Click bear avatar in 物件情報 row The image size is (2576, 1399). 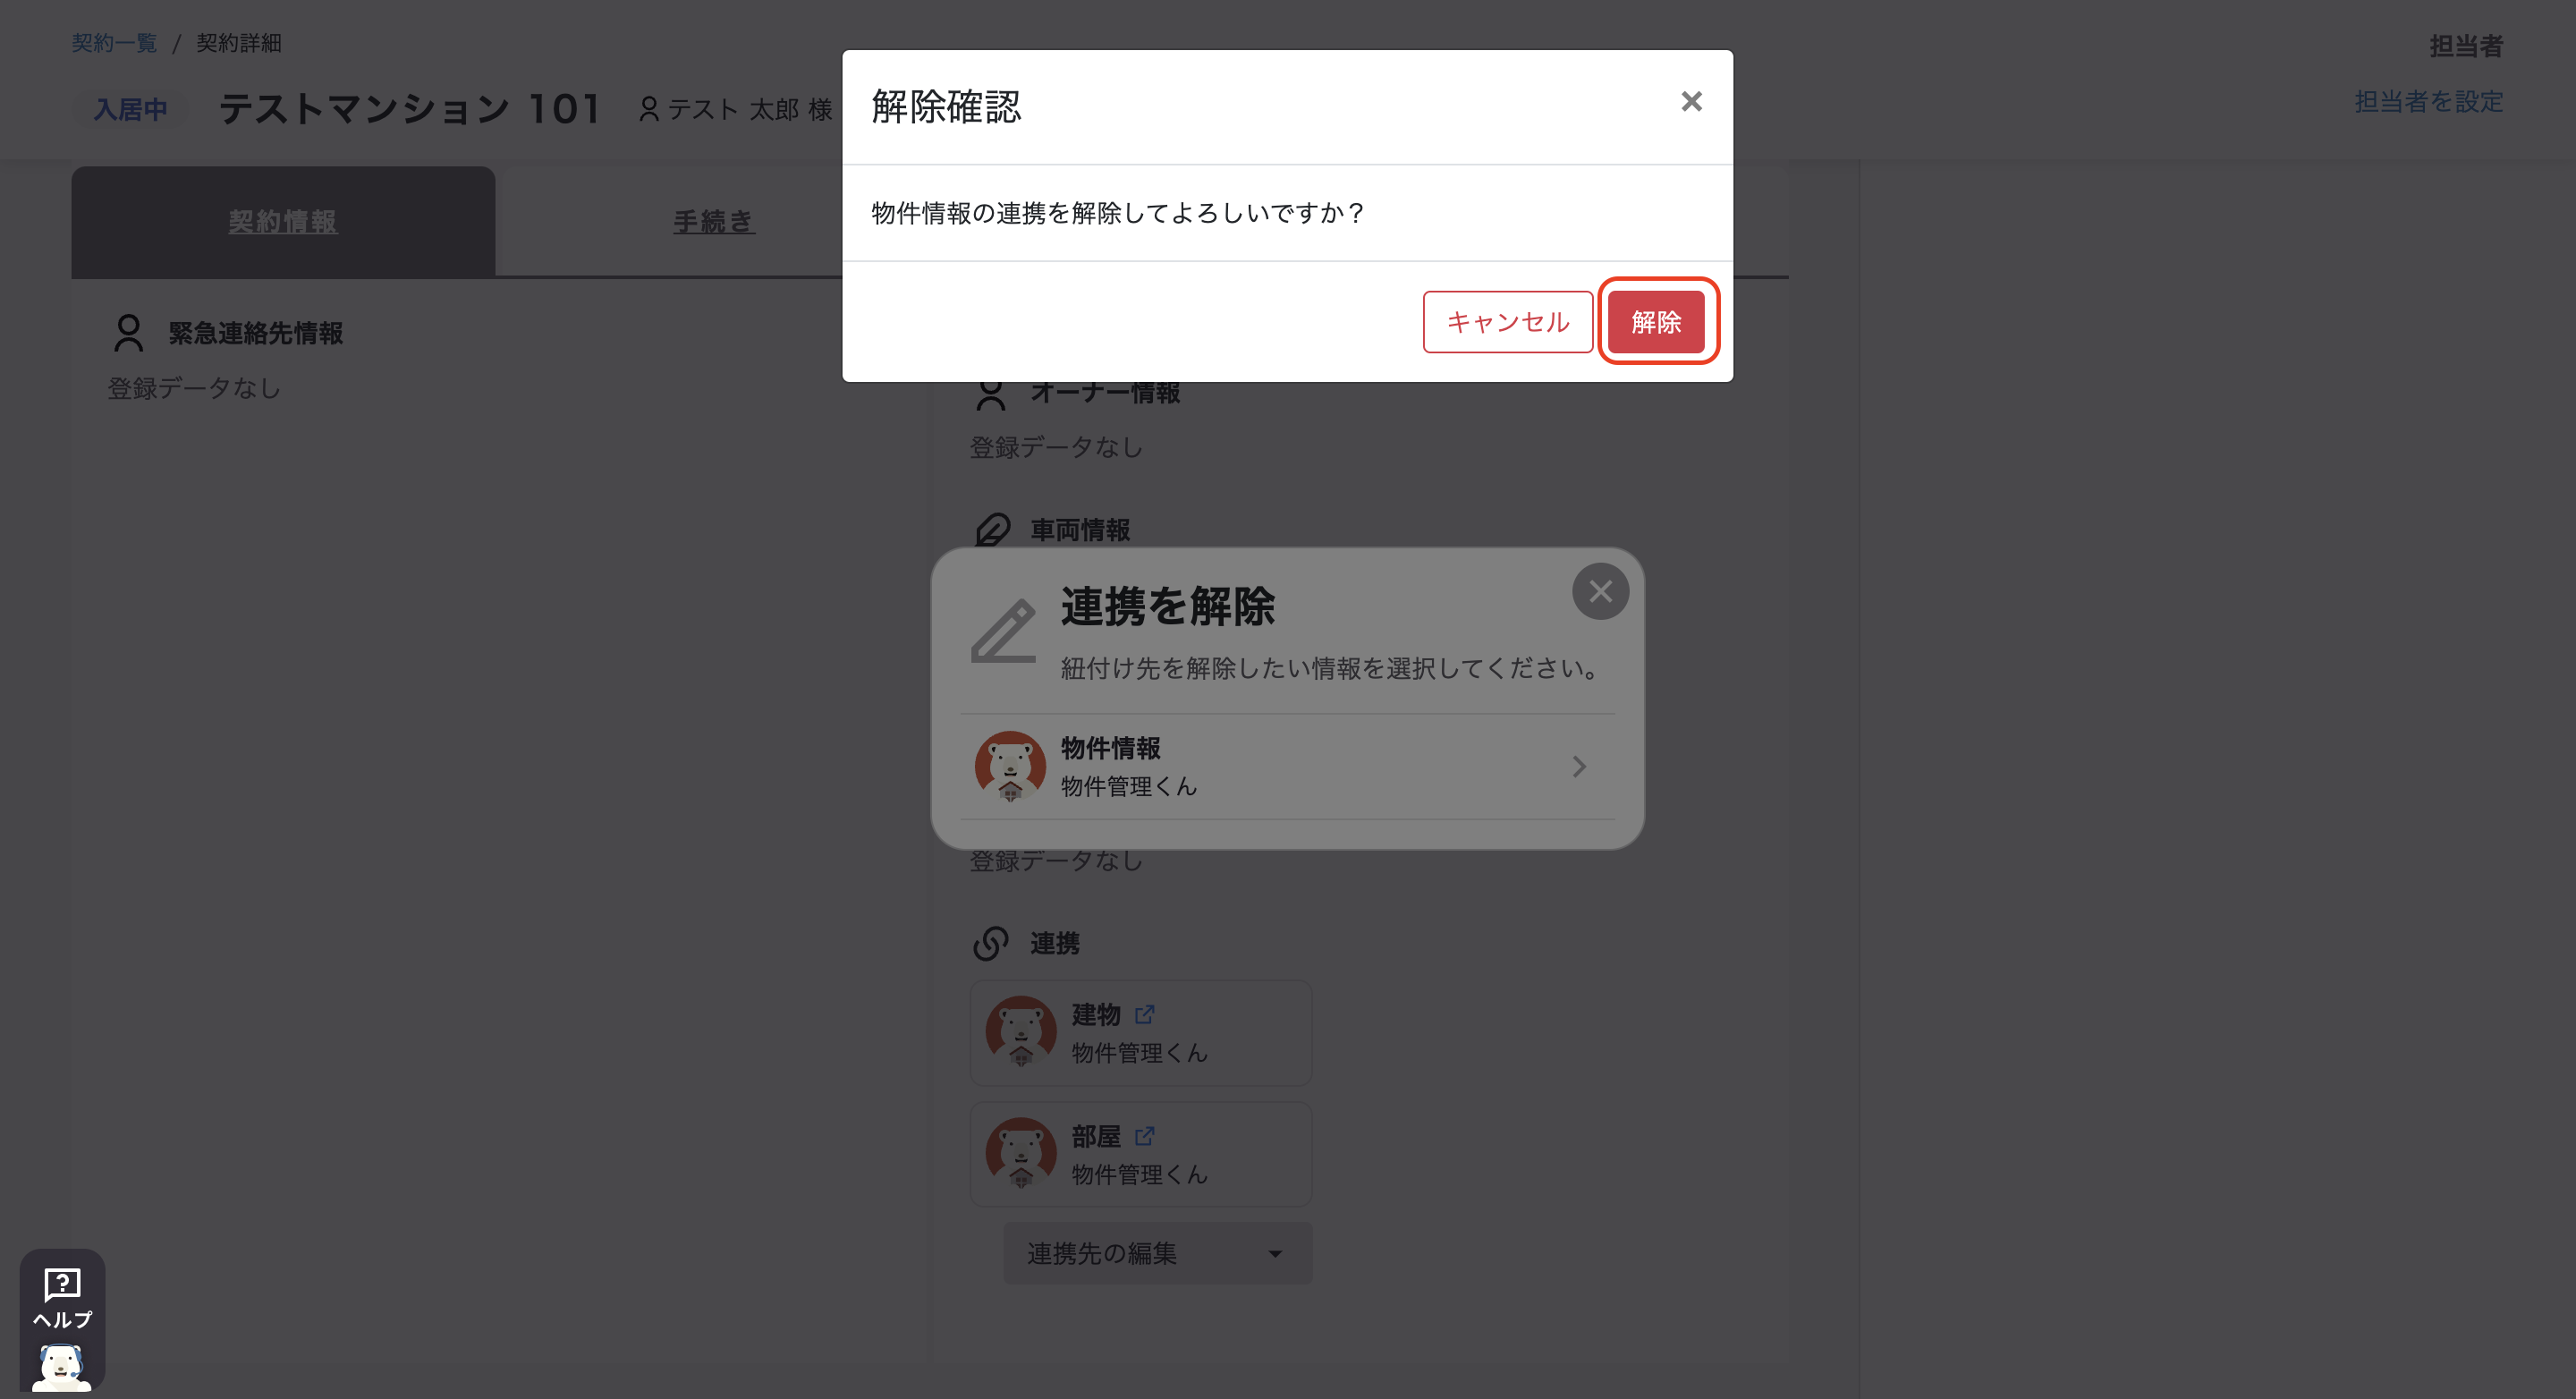pos(1010,767)
